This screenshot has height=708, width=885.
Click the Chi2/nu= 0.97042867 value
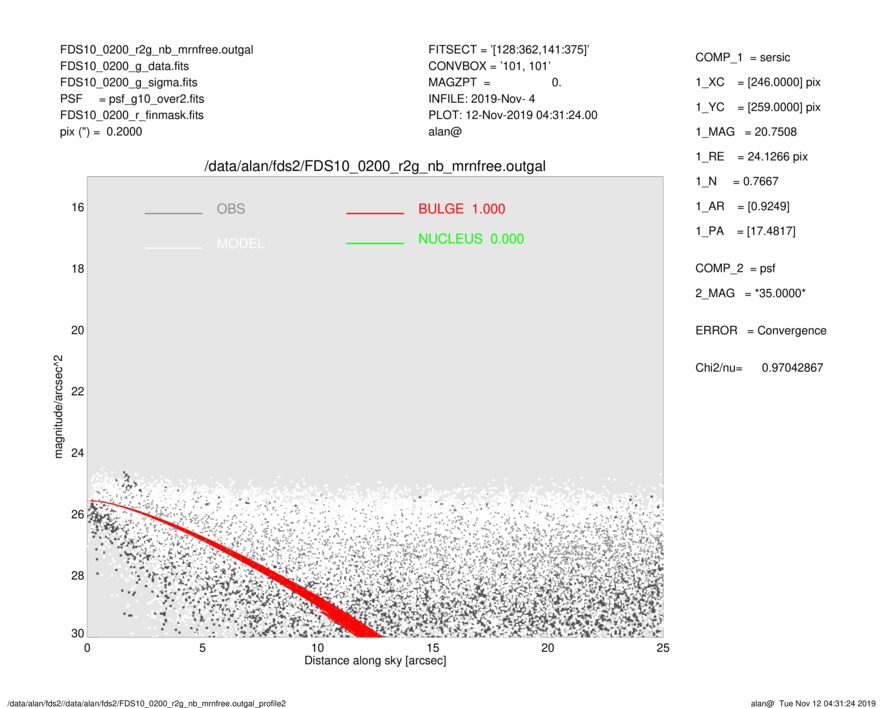[759, 368]
